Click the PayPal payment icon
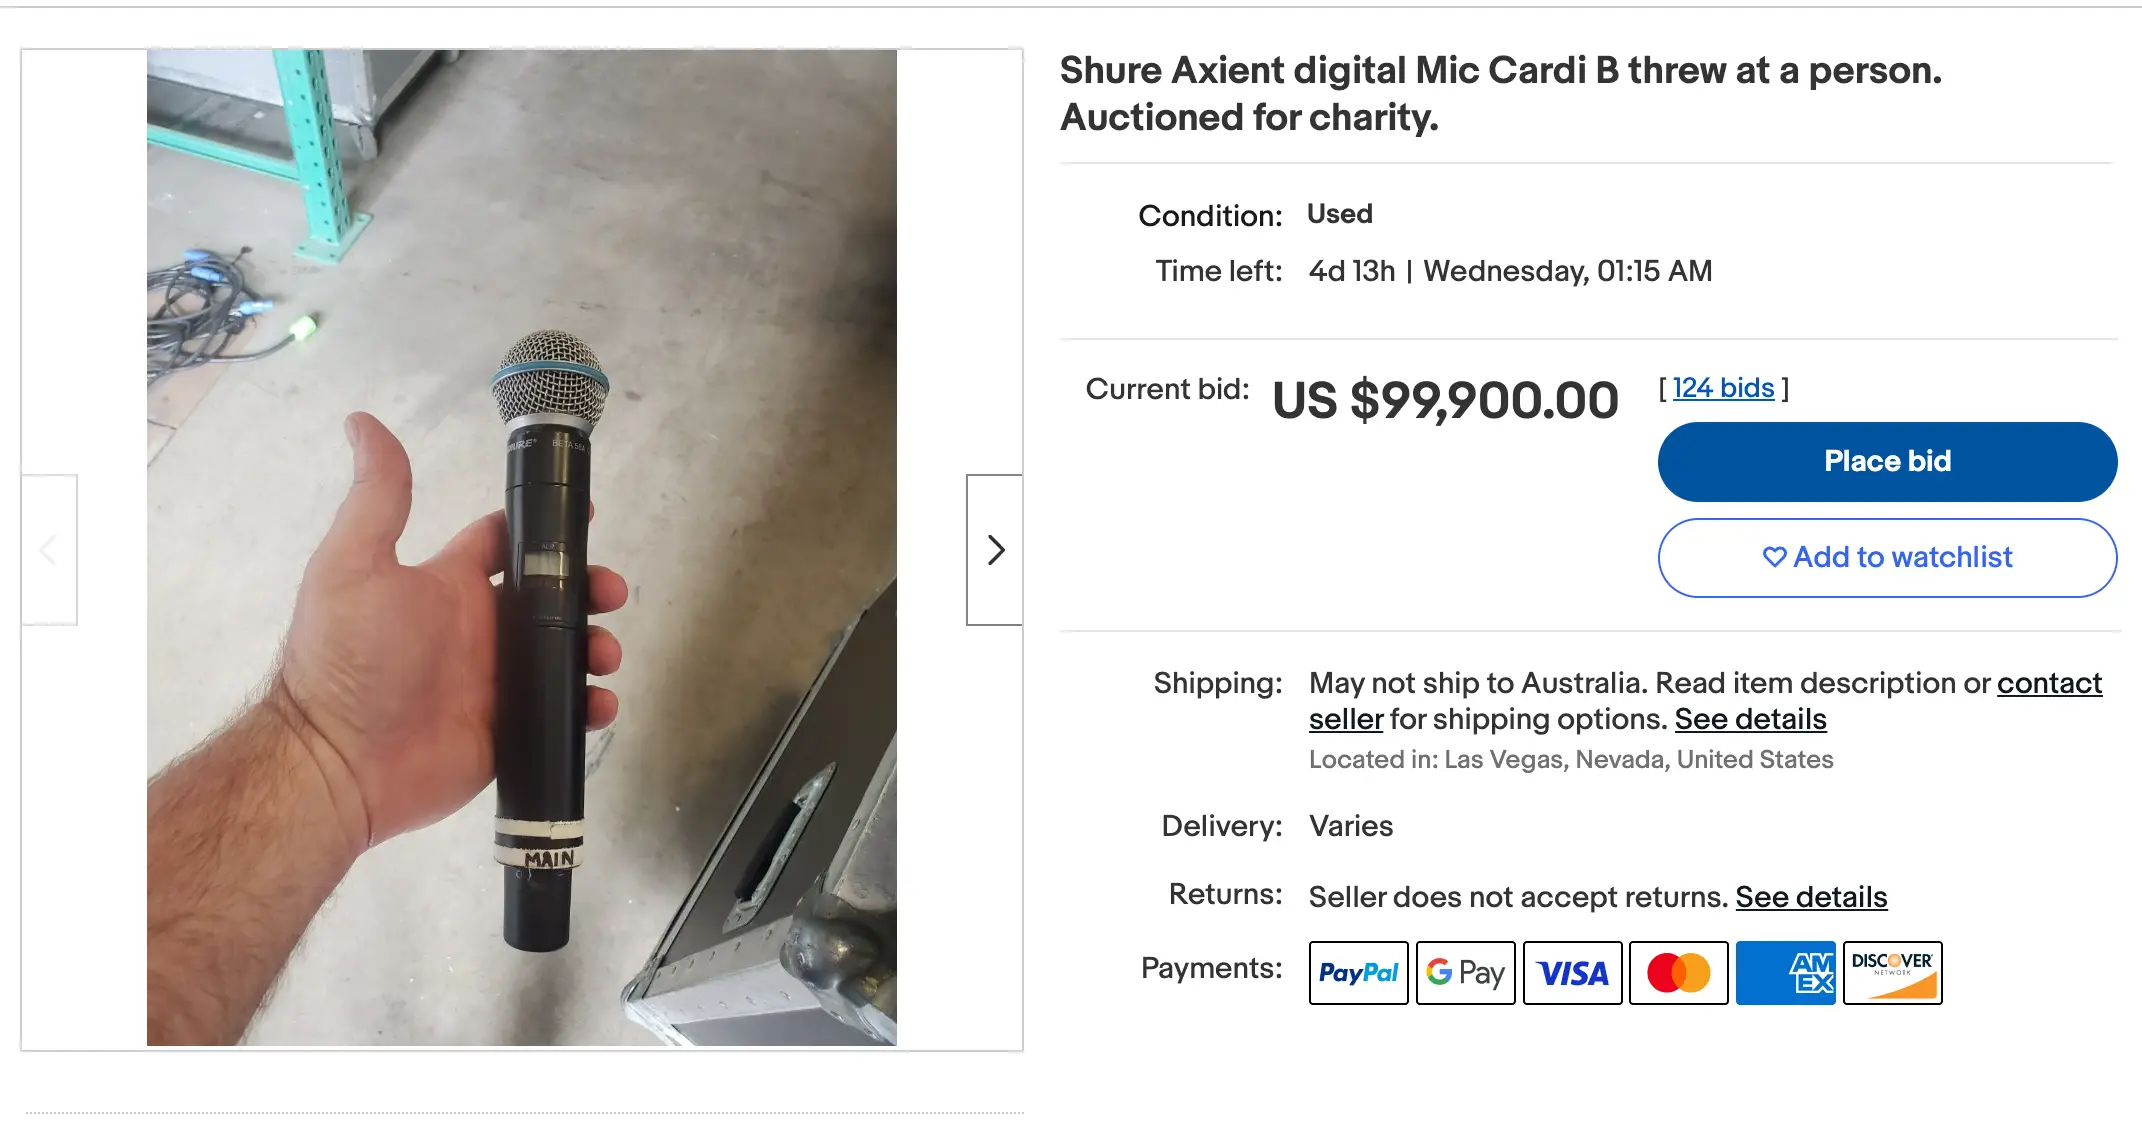 [x=1358, y=973]
